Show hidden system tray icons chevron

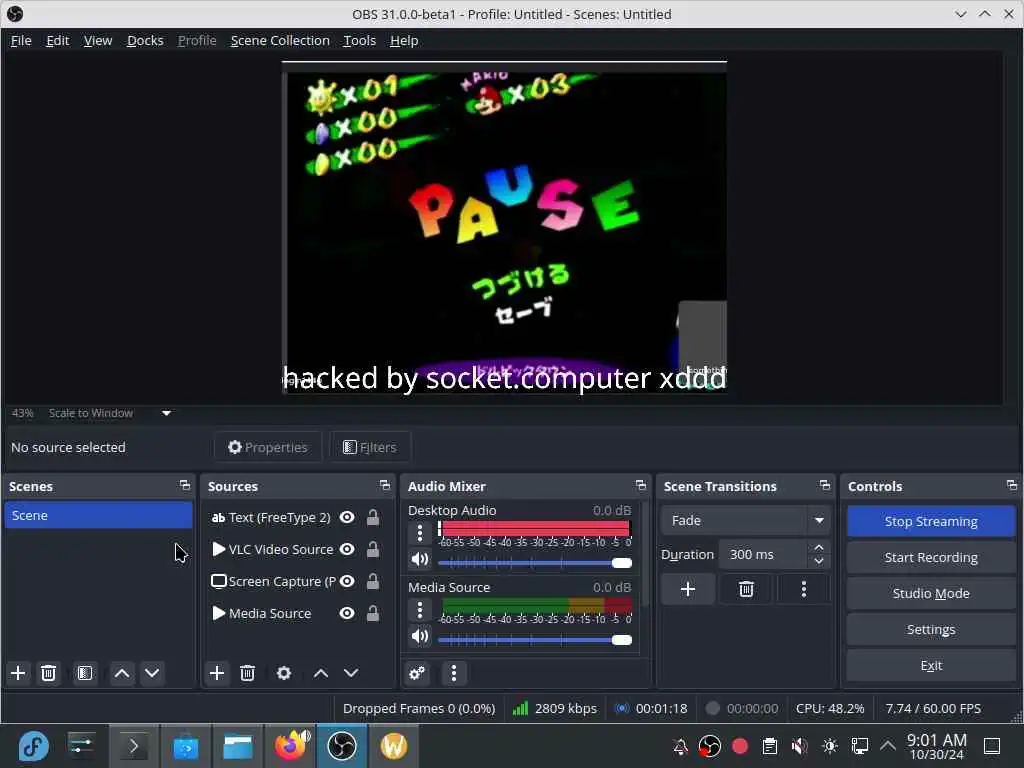click(888, 746)
